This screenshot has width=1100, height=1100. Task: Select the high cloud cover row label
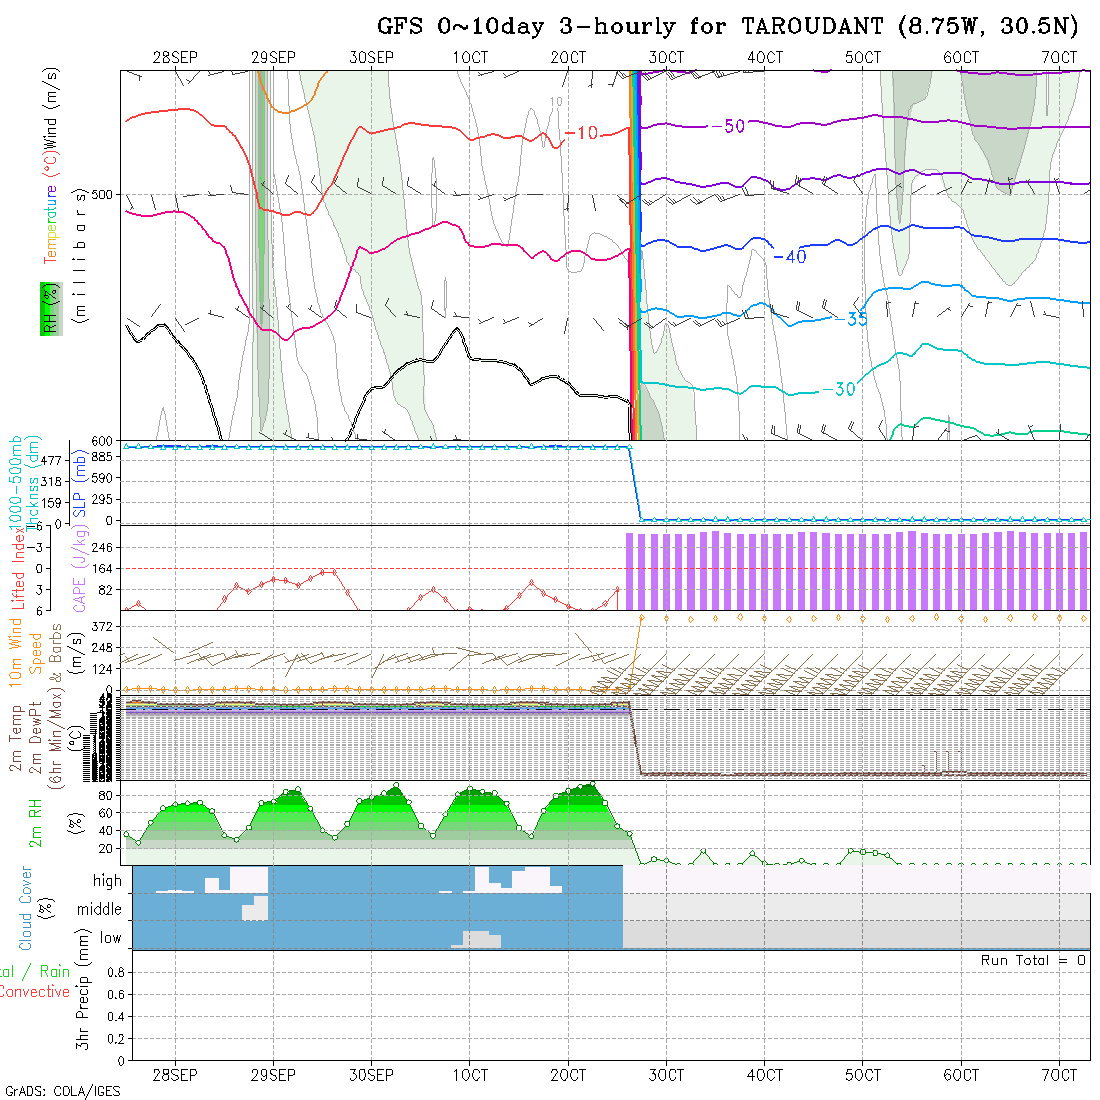point(107,881)
